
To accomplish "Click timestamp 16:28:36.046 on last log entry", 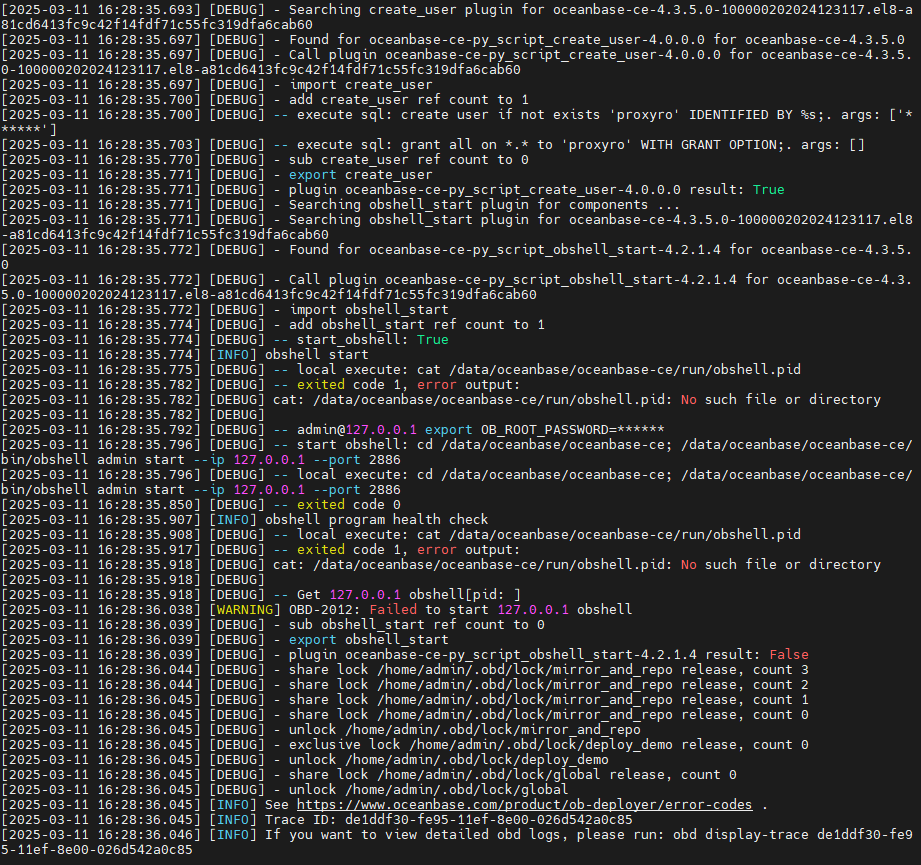I will pyautogui.click(x=149, y=834).
